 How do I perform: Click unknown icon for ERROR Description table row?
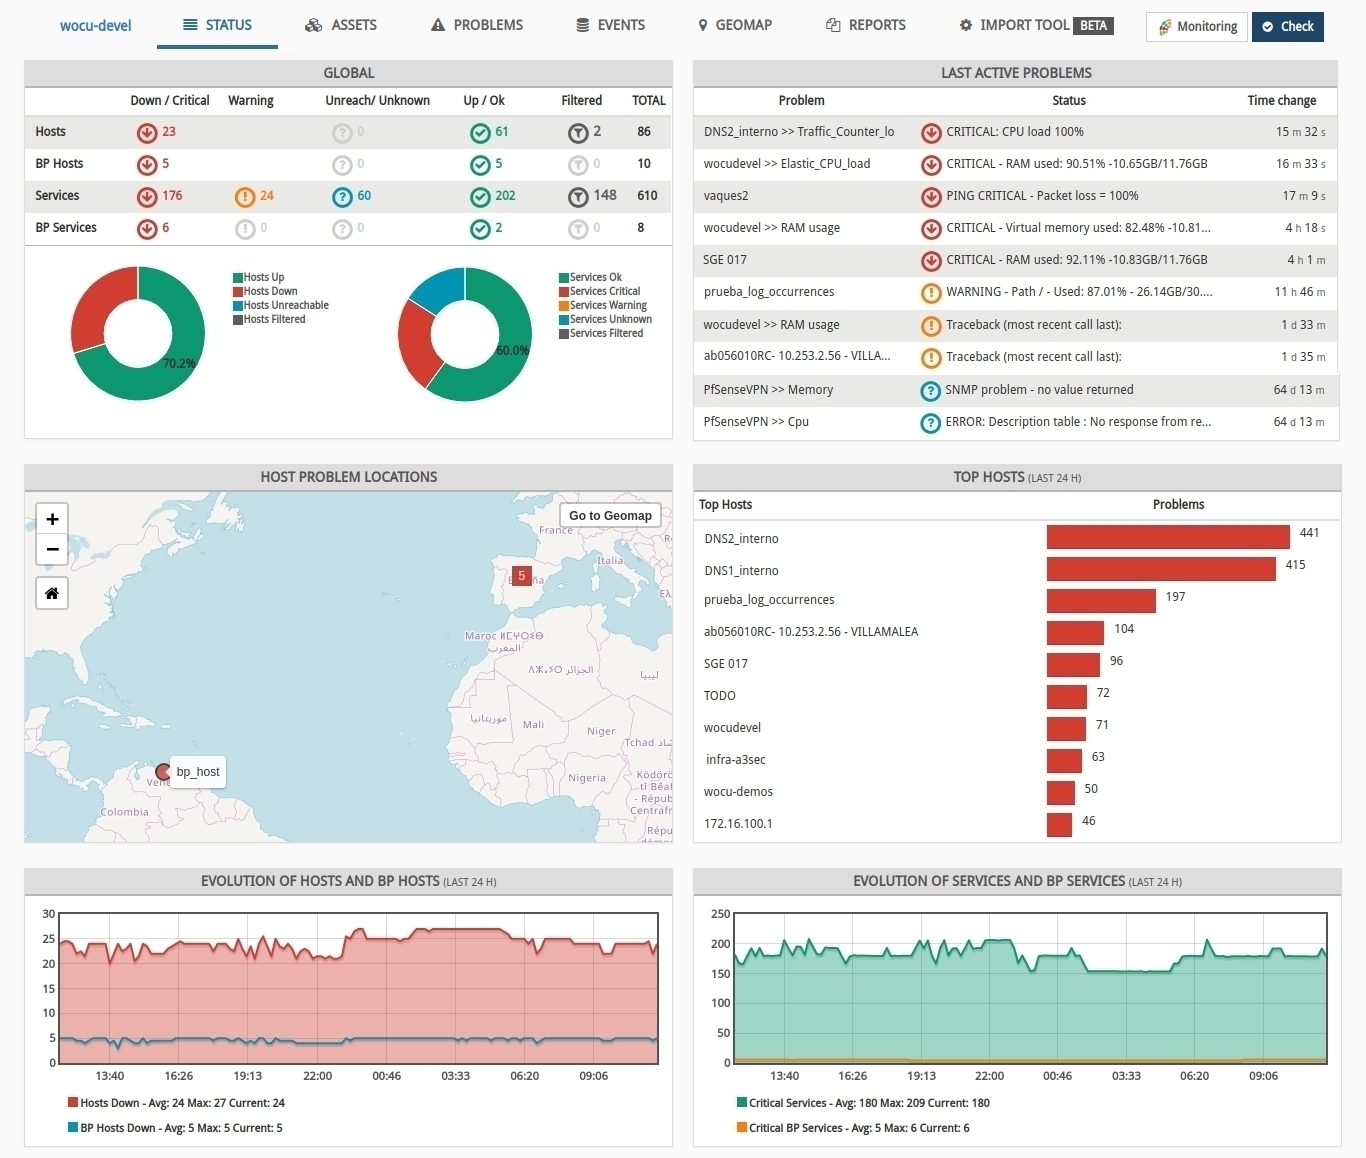(x=931, y=422)
